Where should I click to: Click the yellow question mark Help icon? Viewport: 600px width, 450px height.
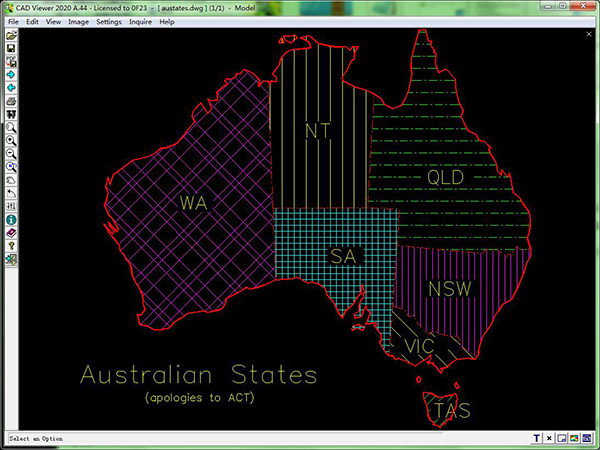11,245
